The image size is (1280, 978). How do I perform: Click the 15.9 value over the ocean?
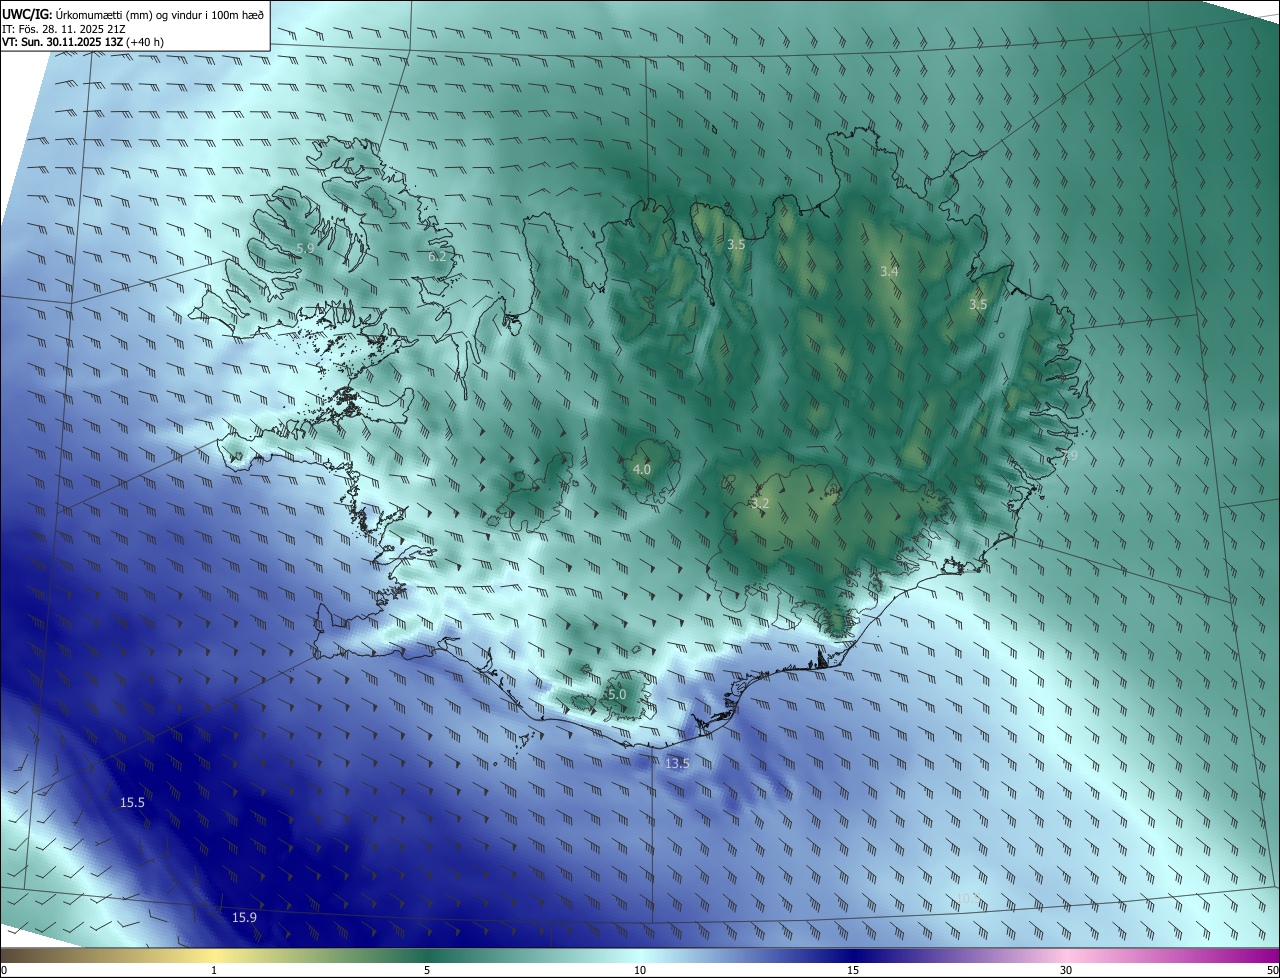244,917
